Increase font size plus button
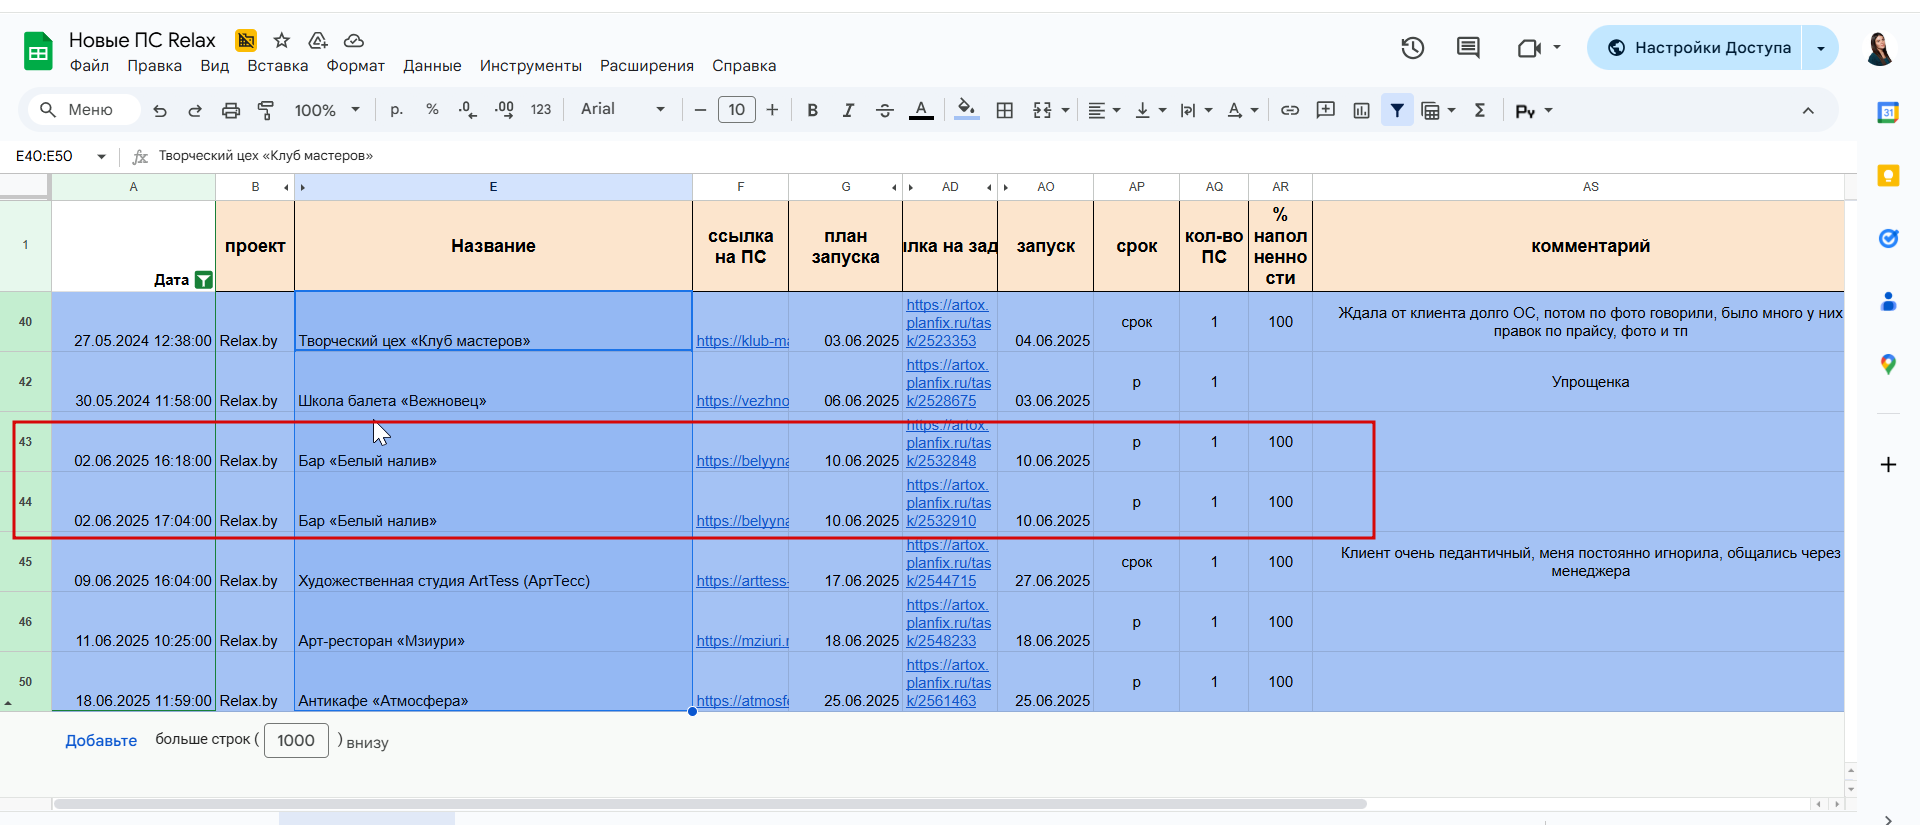This screenshot has width=1920, height=825. [772, 110]
